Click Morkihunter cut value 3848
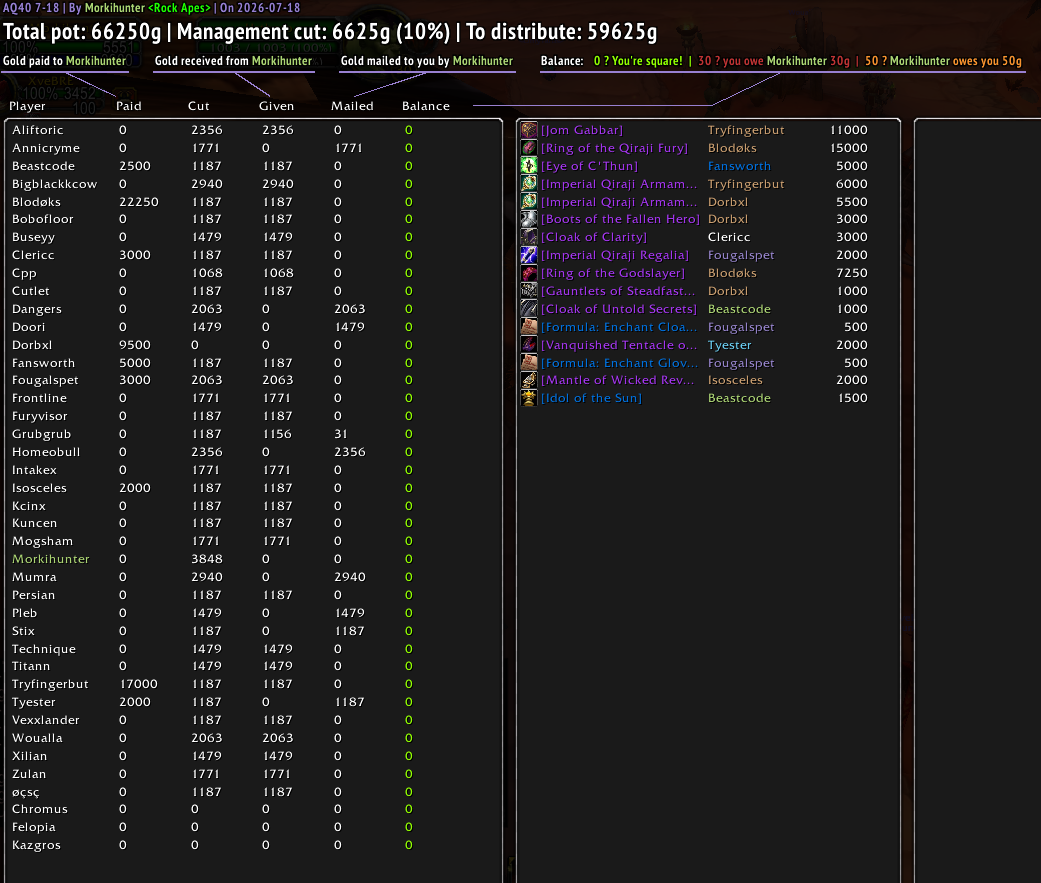The height and width of the screenshot is (883, 1041). (x=206, y=559)
